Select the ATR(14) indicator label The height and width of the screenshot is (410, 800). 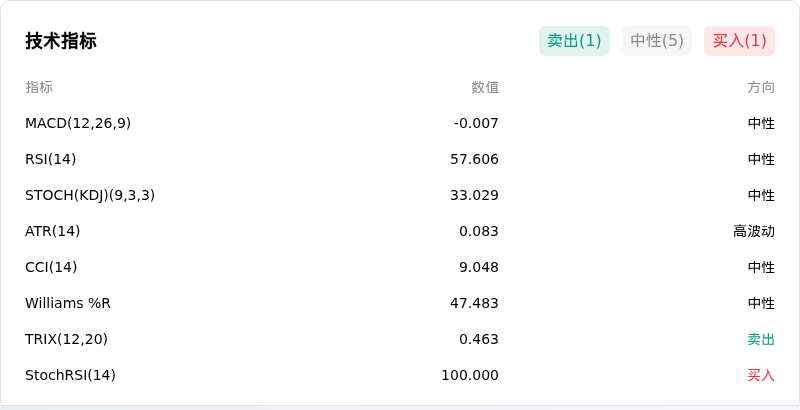[53, 231]
